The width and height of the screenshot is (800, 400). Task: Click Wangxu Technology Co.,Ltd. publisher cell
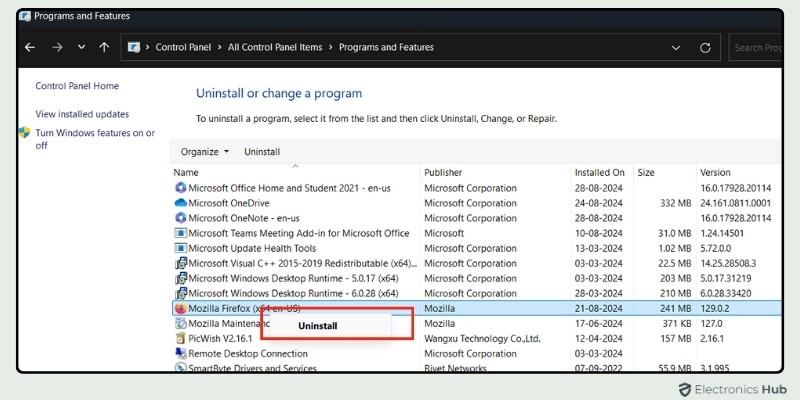pyautogui.click(x=482, y=338)
